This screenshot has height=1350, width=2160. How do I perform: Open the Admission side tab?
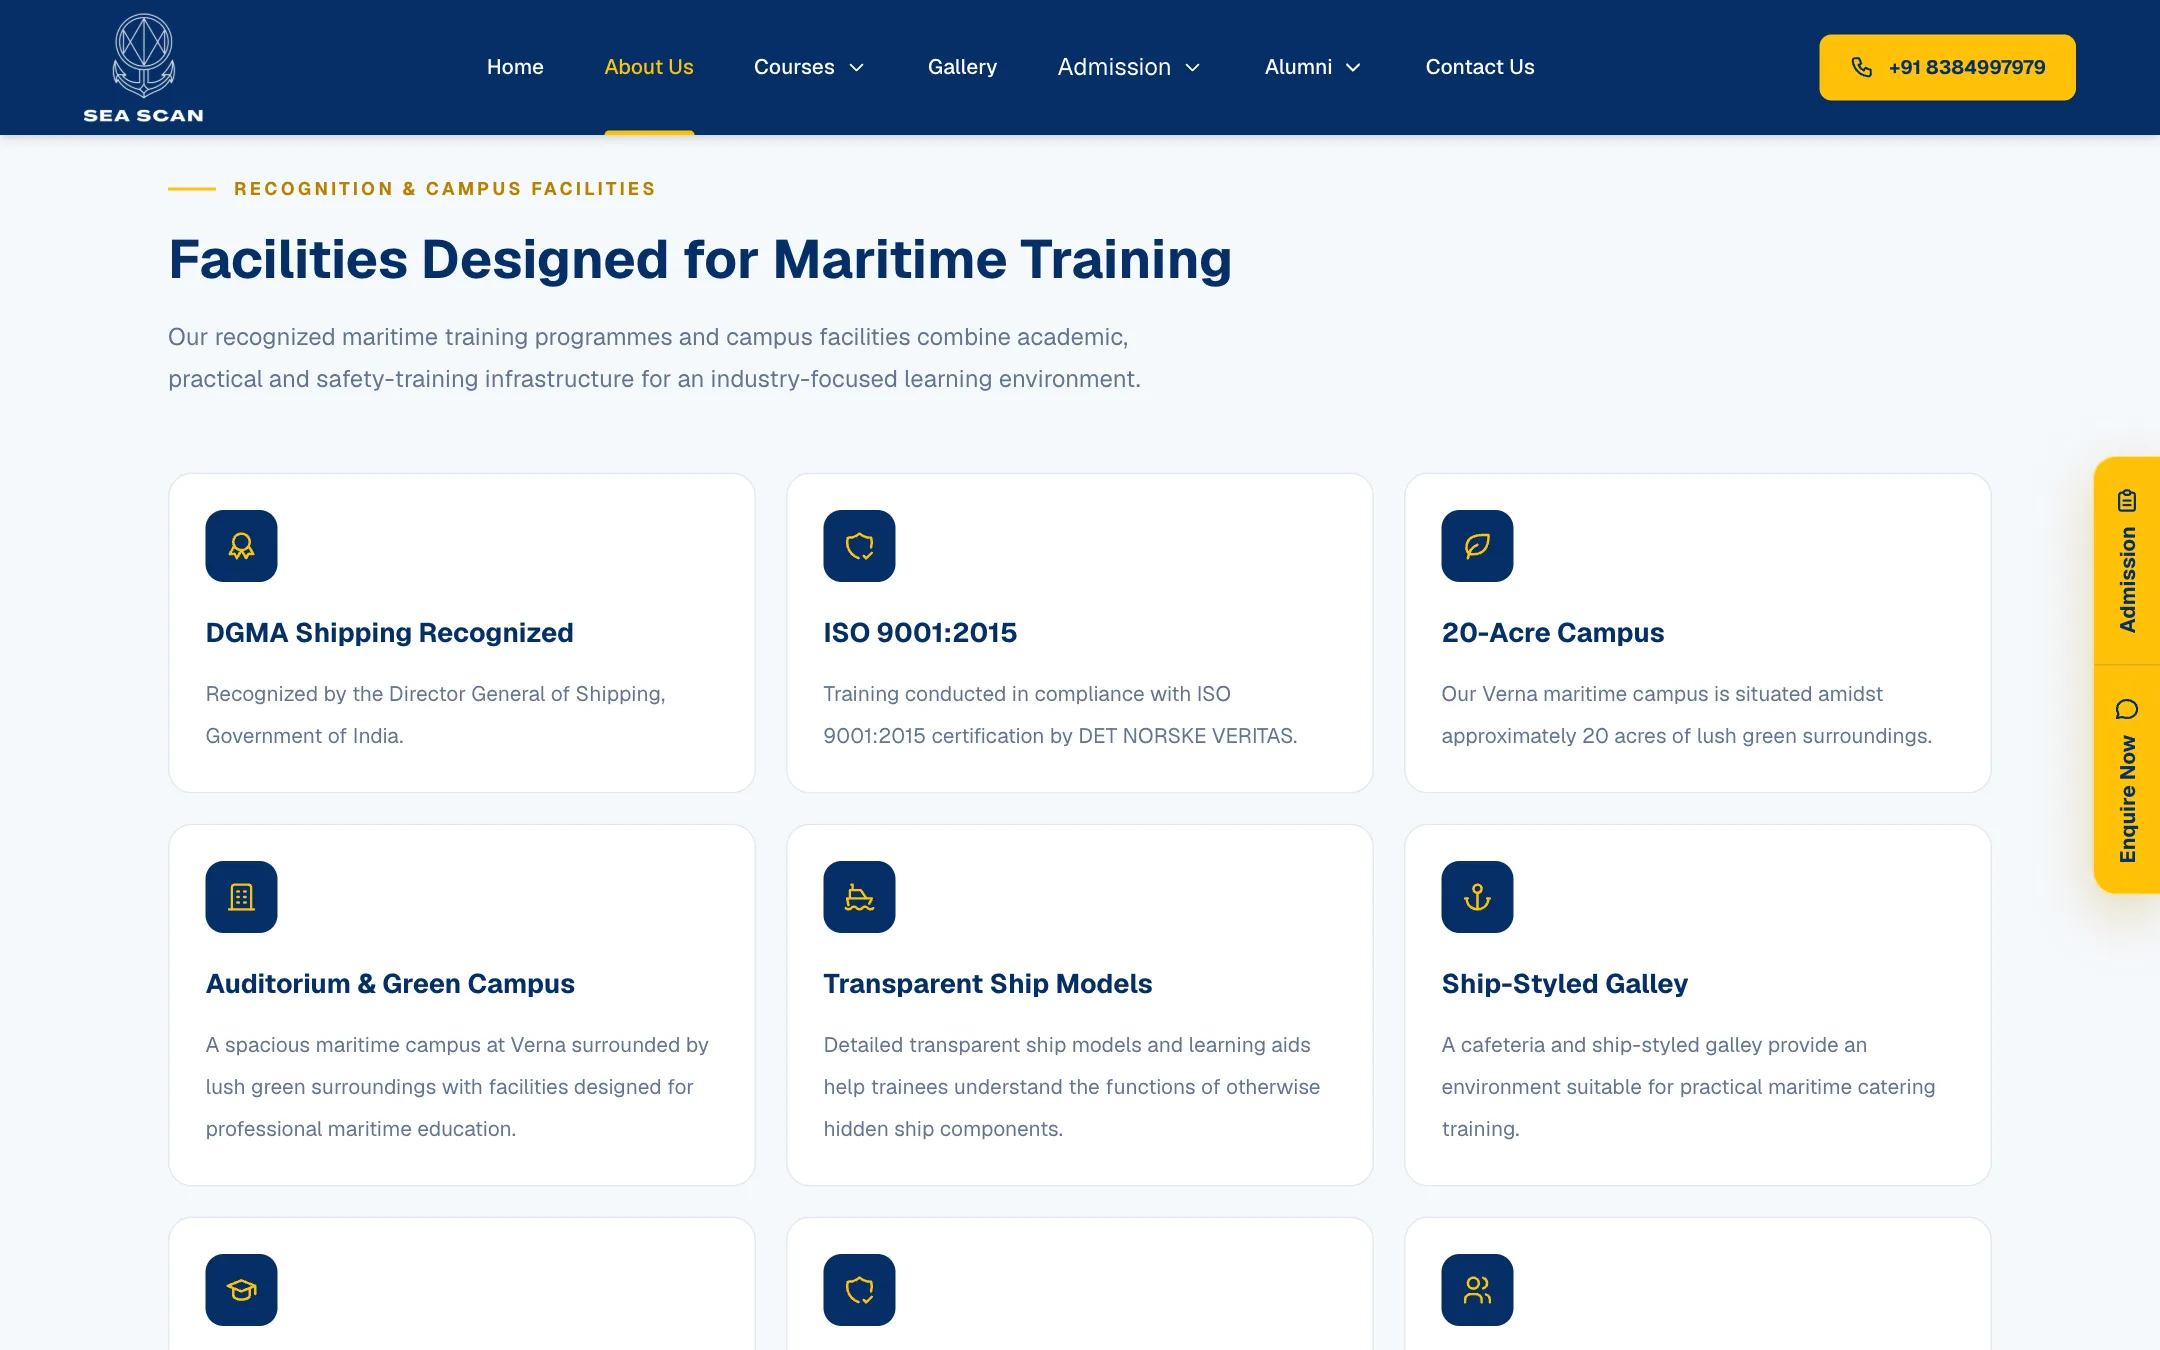tap(2127, 561)
